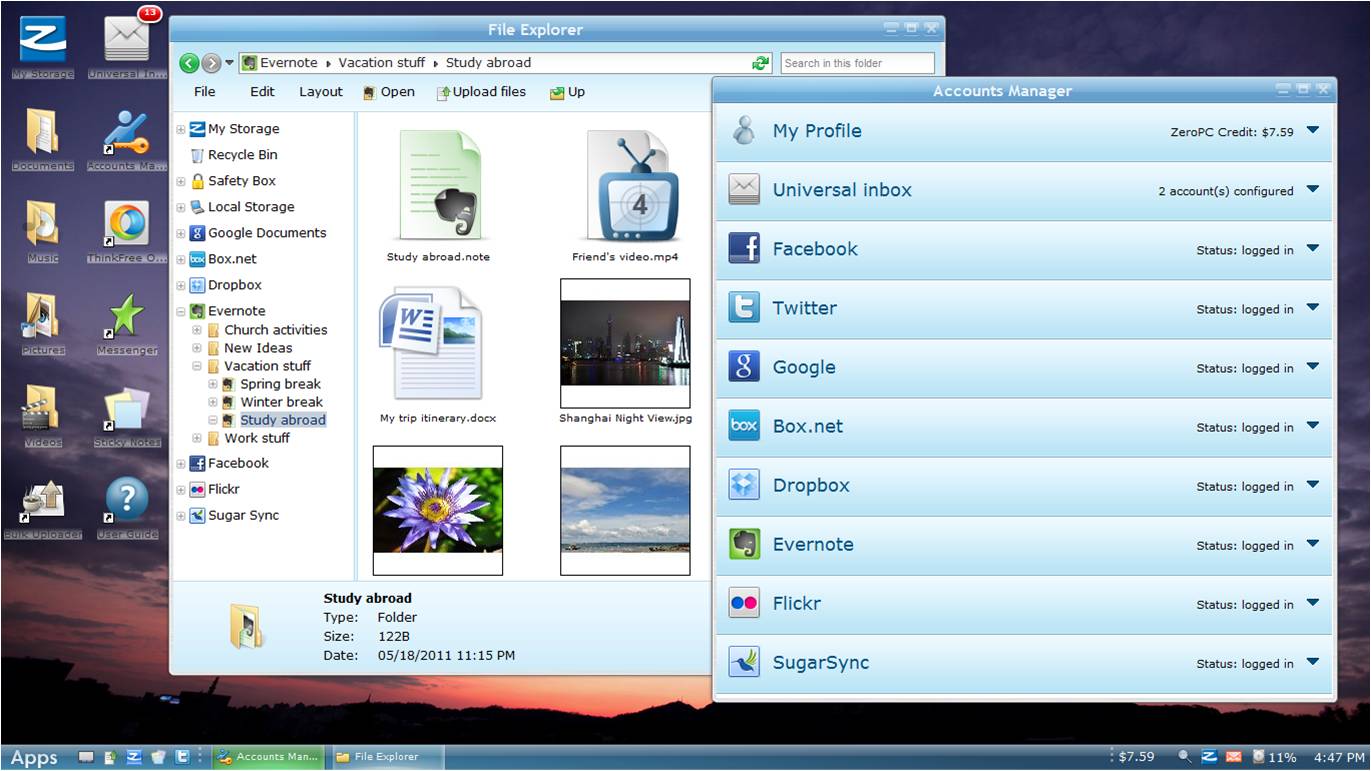Open the ThinkFree Office desktop icon

point(127,225)
